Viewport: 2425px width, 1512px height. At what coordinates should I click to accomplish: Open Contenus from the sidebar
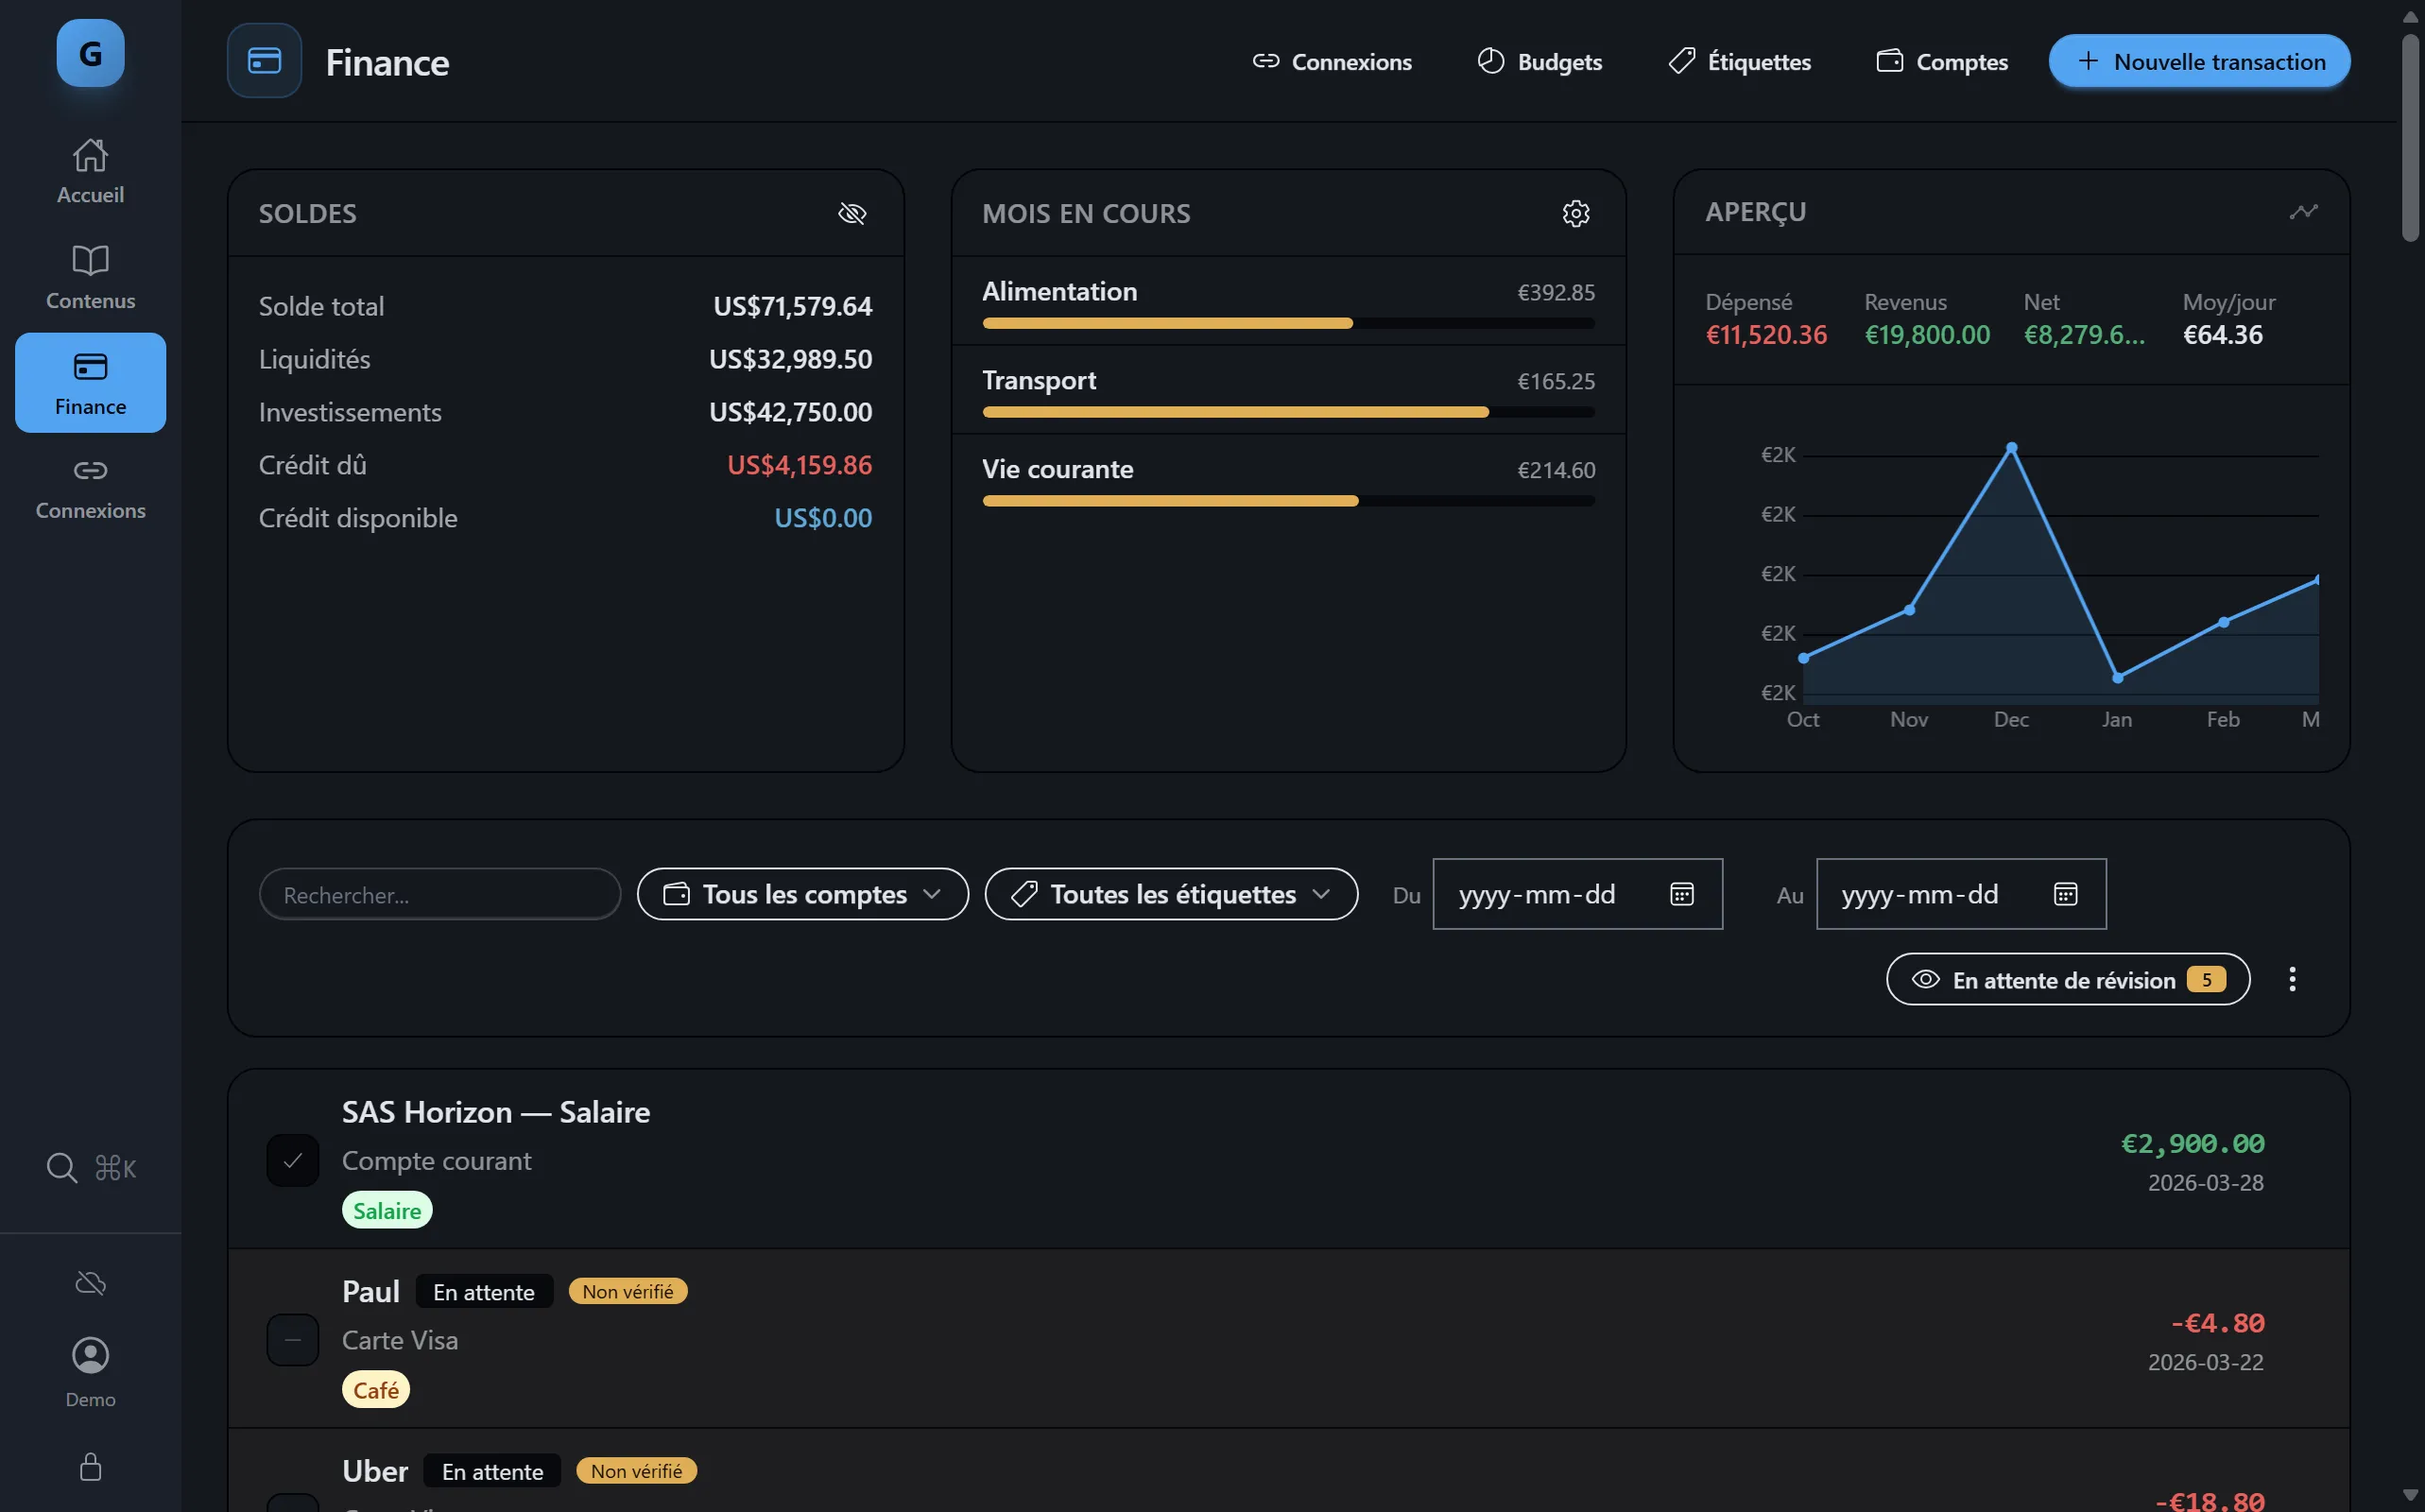[89, 275]
